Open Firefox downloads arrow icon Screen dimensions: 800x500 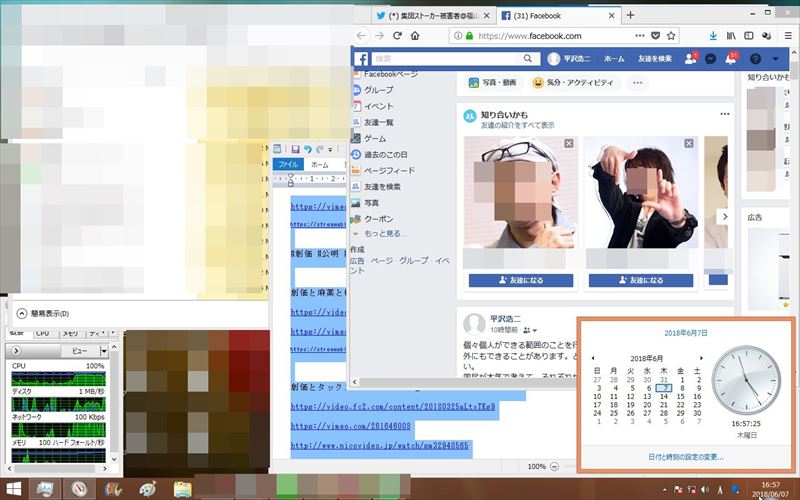[x=713, y=36]
